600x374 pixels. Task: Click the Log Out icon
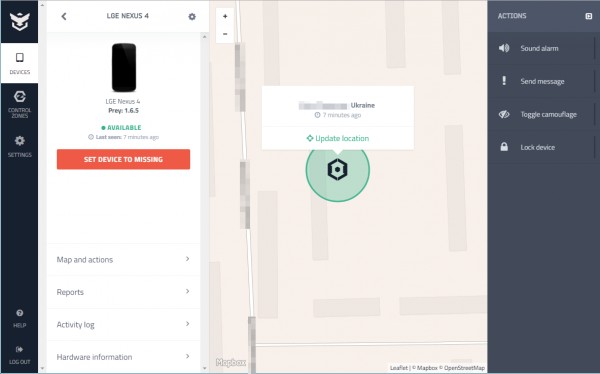click(20, 349)
